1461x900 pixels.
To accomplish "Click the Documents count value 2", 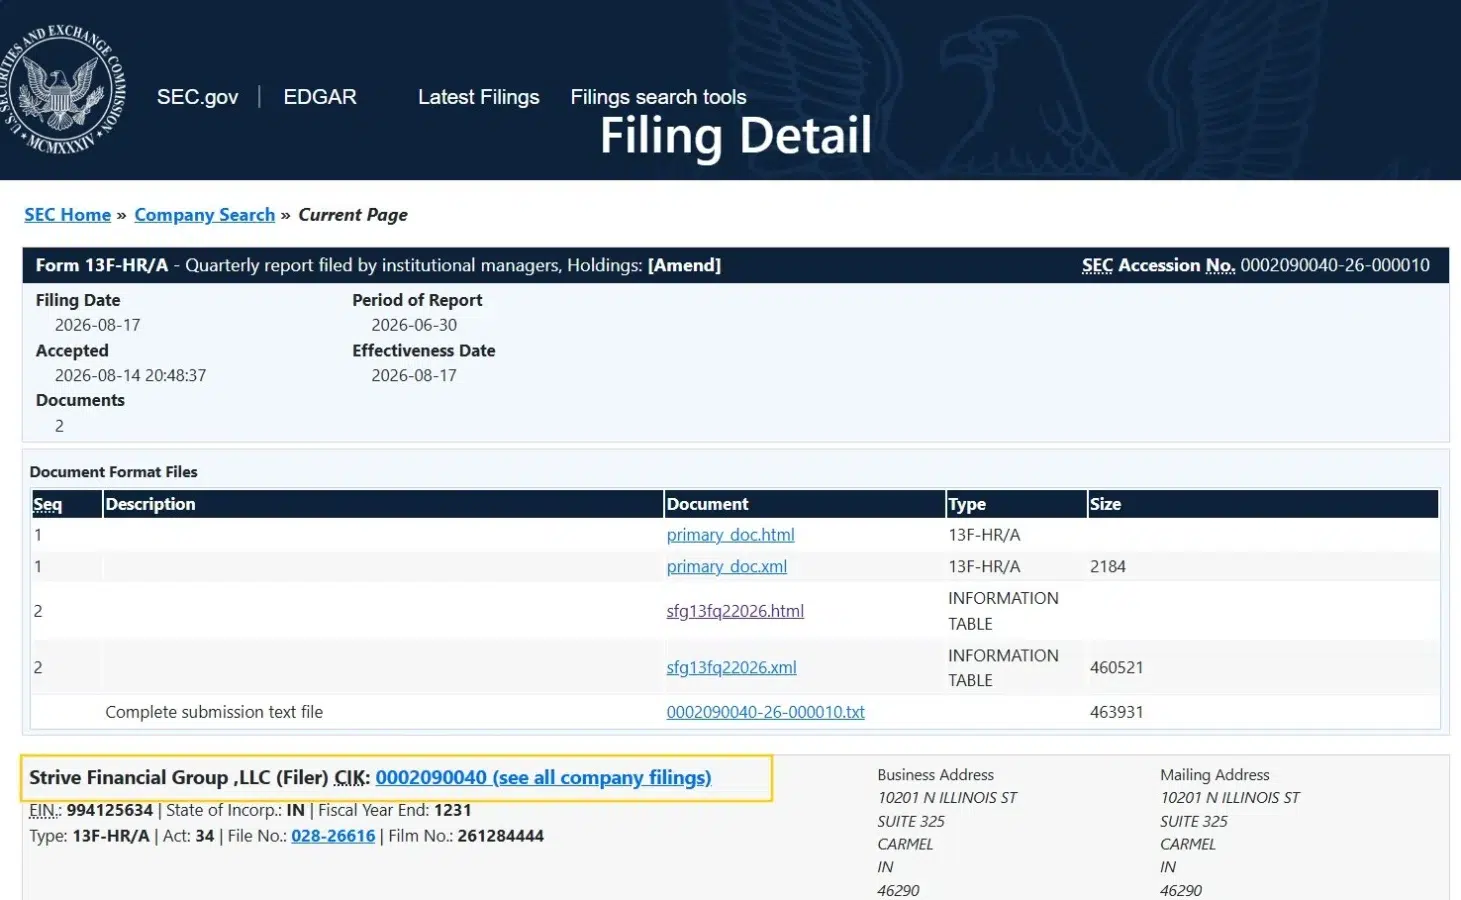I will point(59,426).
